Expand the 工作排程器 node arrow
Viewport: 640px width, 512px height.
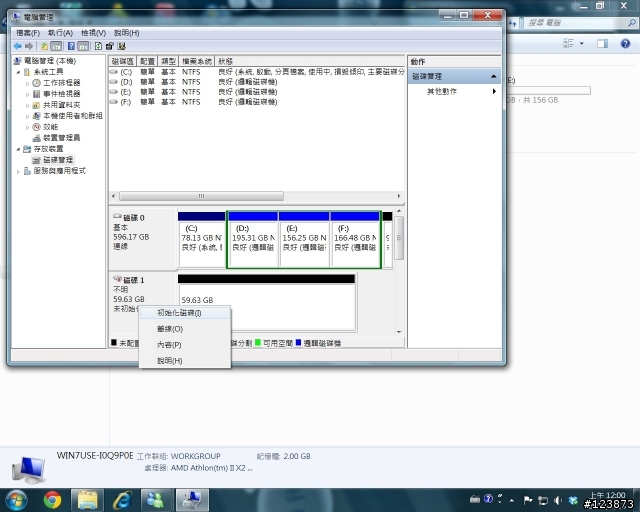27,83
